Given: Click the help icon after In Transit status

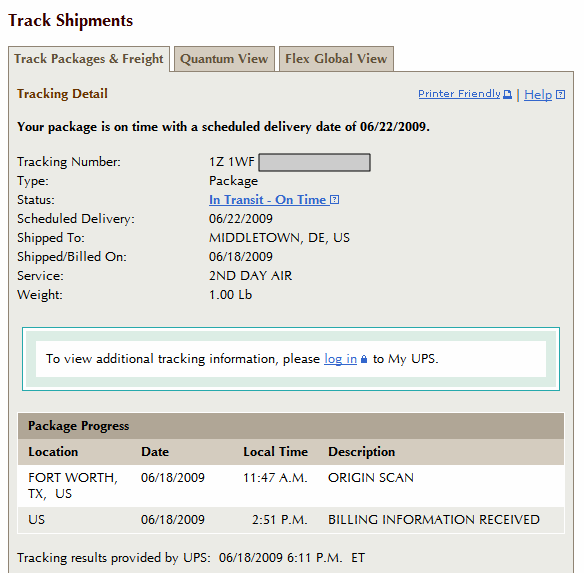Looking at the screenshot, I should (x=334, y=200).
